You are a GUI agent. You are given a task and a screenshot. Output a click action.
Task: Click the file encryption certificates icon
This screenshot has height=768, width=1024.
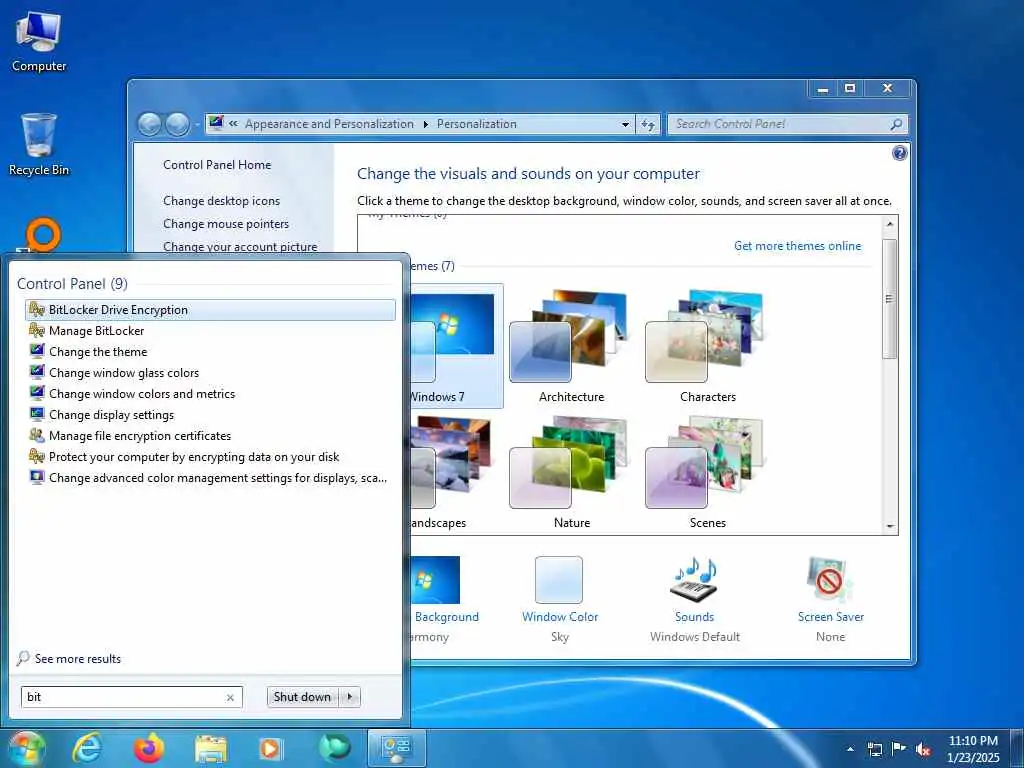tap(37, 435)
